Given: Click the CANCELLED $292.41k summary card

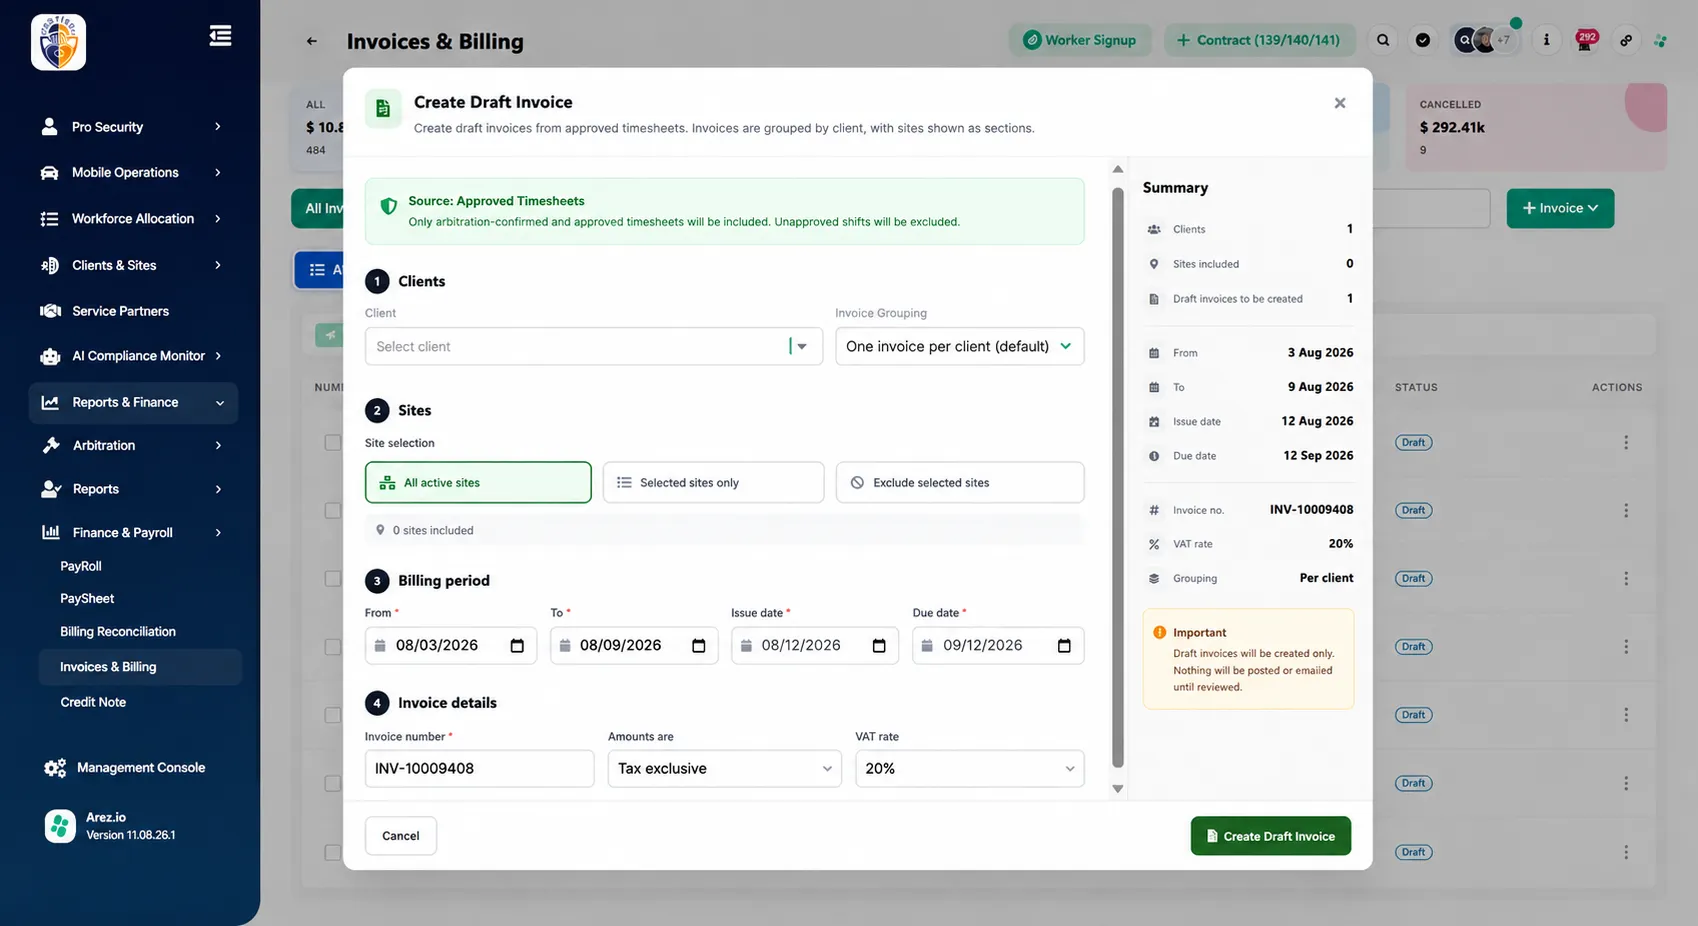Looking at the screenshot, I should [x=1536, y=127].
